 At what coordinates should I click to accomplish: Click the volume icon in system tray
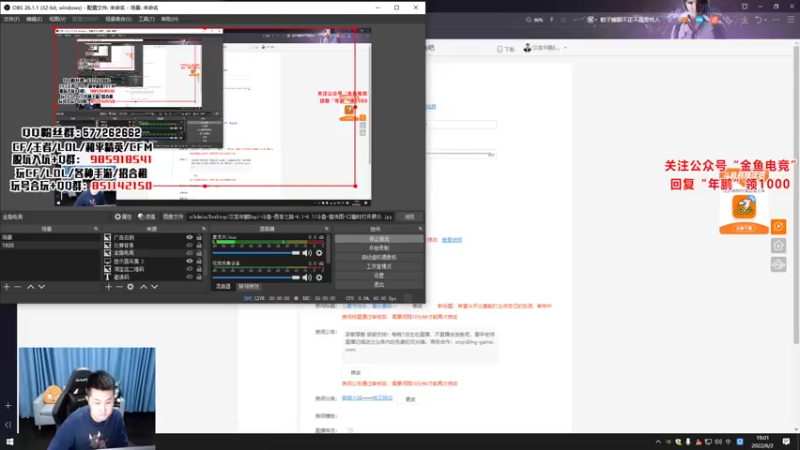click(718, 442)
